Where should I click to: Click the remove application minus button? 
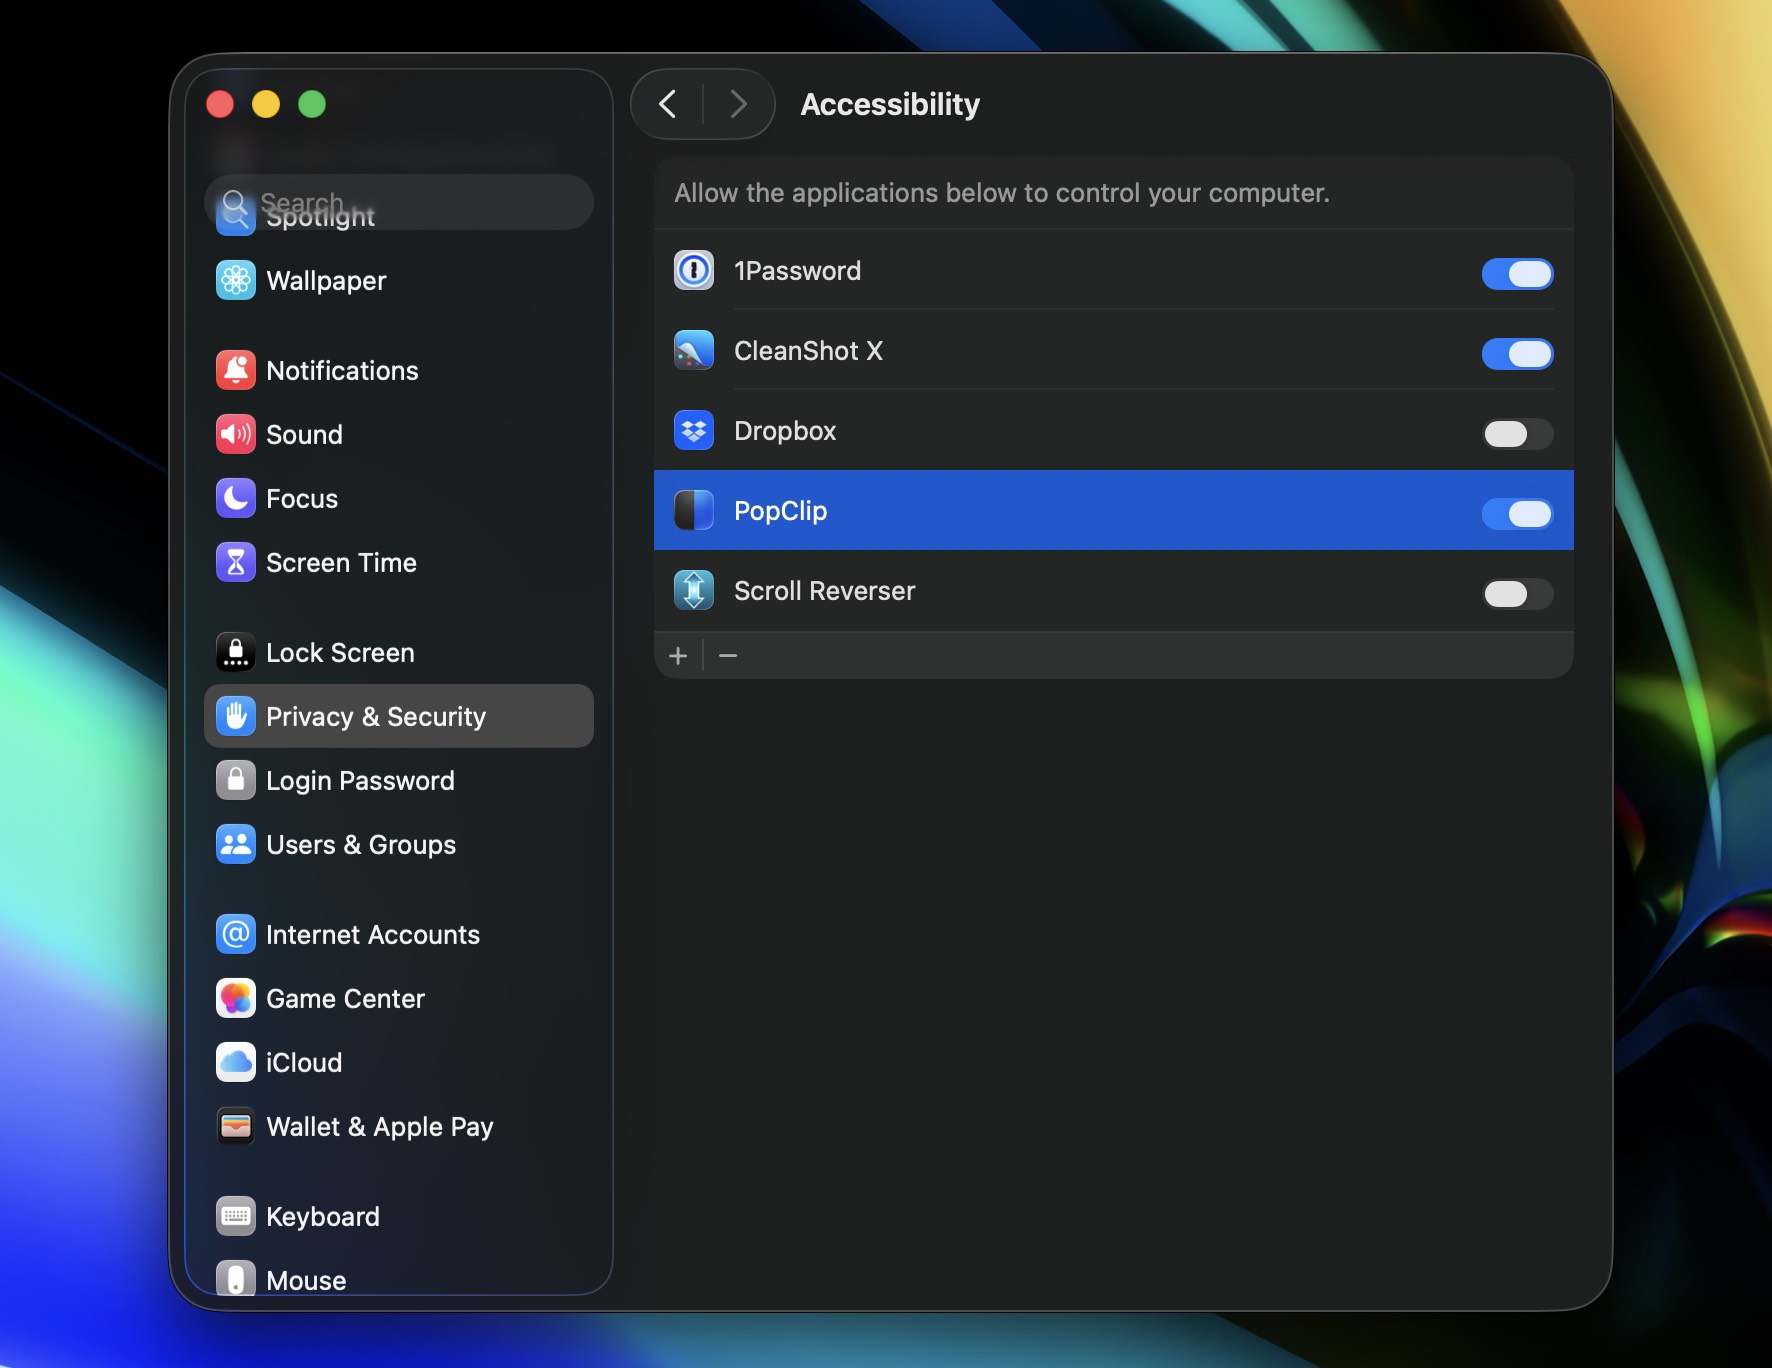click(x=728, y=656)
